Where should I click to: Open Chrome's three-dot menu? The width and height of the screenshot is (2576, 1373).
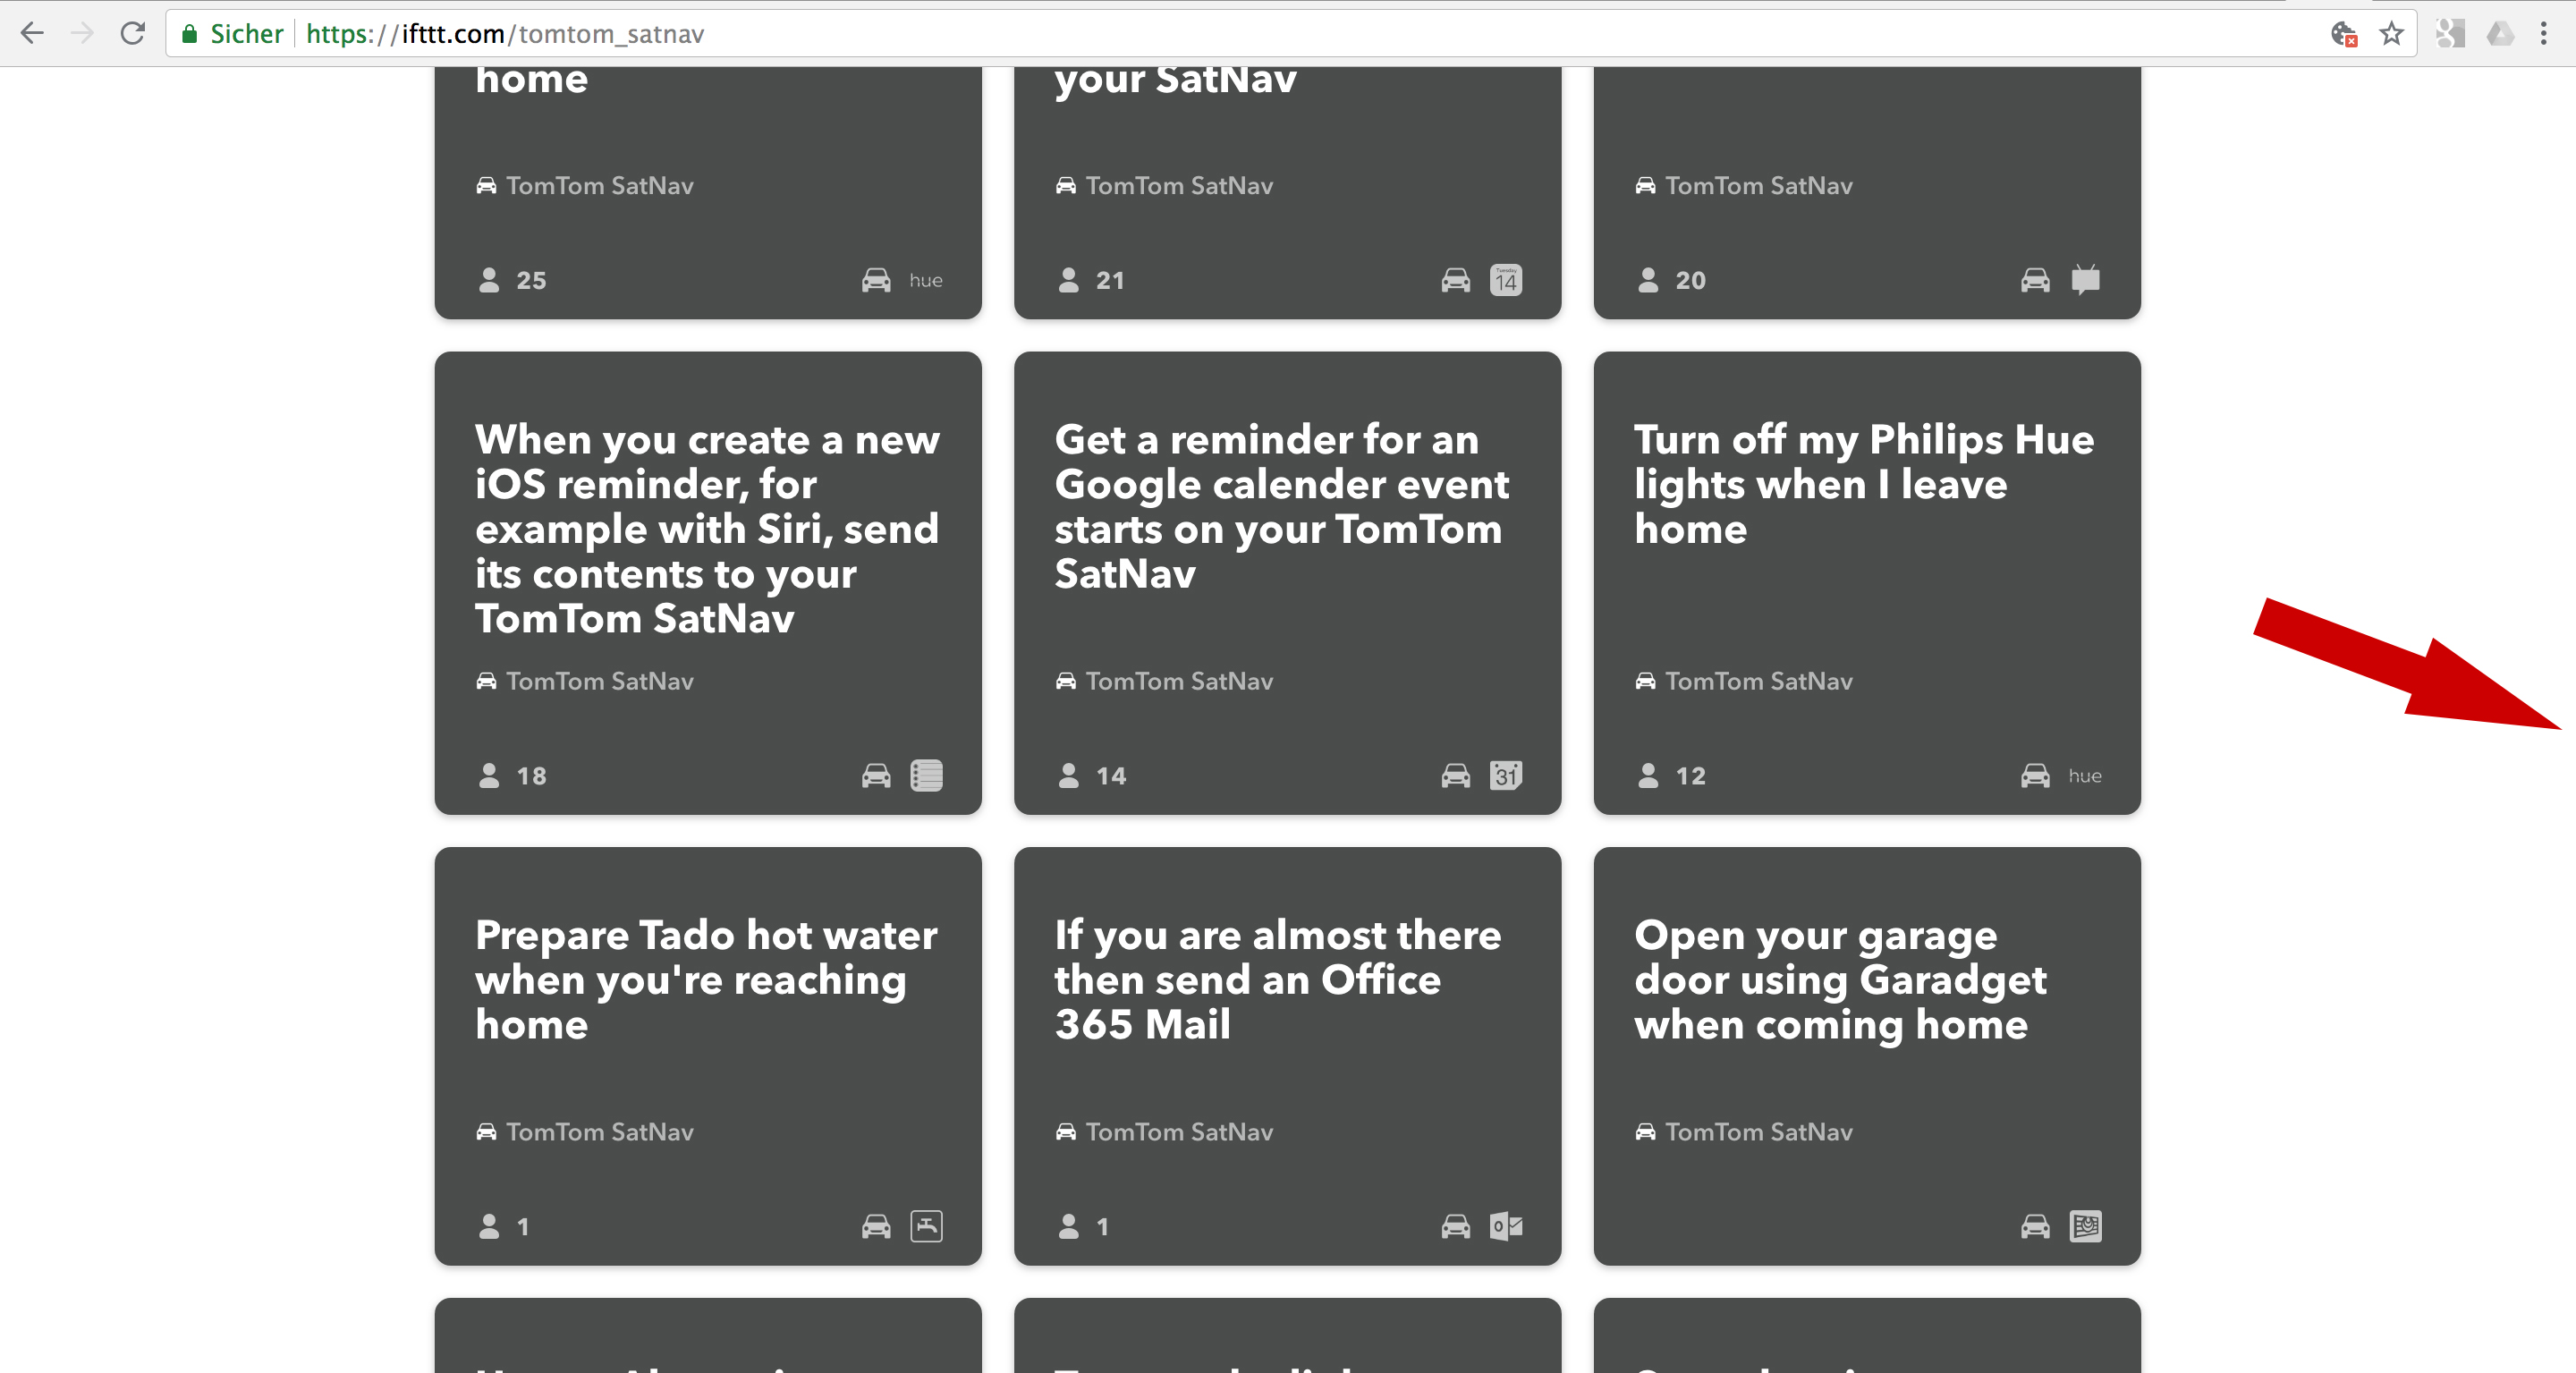click(x=2544, y=34)
